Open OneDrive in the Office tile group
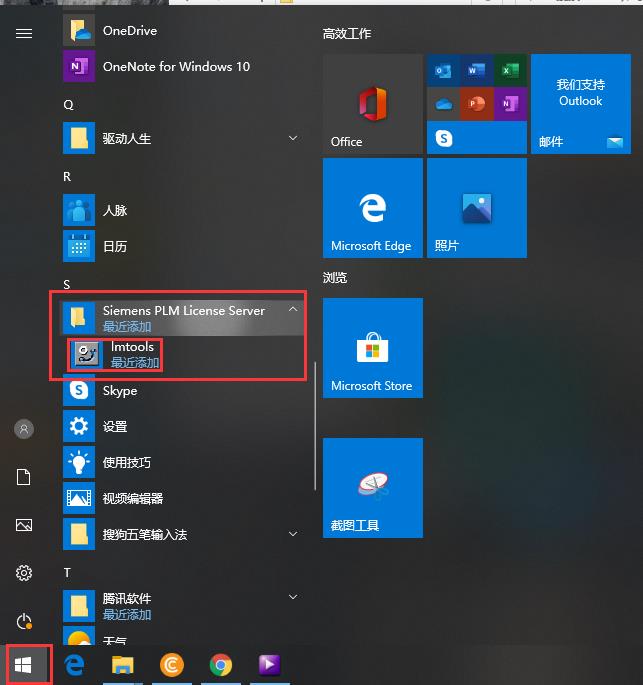This screenshot has width=643, height=685. tap(443, 104)
